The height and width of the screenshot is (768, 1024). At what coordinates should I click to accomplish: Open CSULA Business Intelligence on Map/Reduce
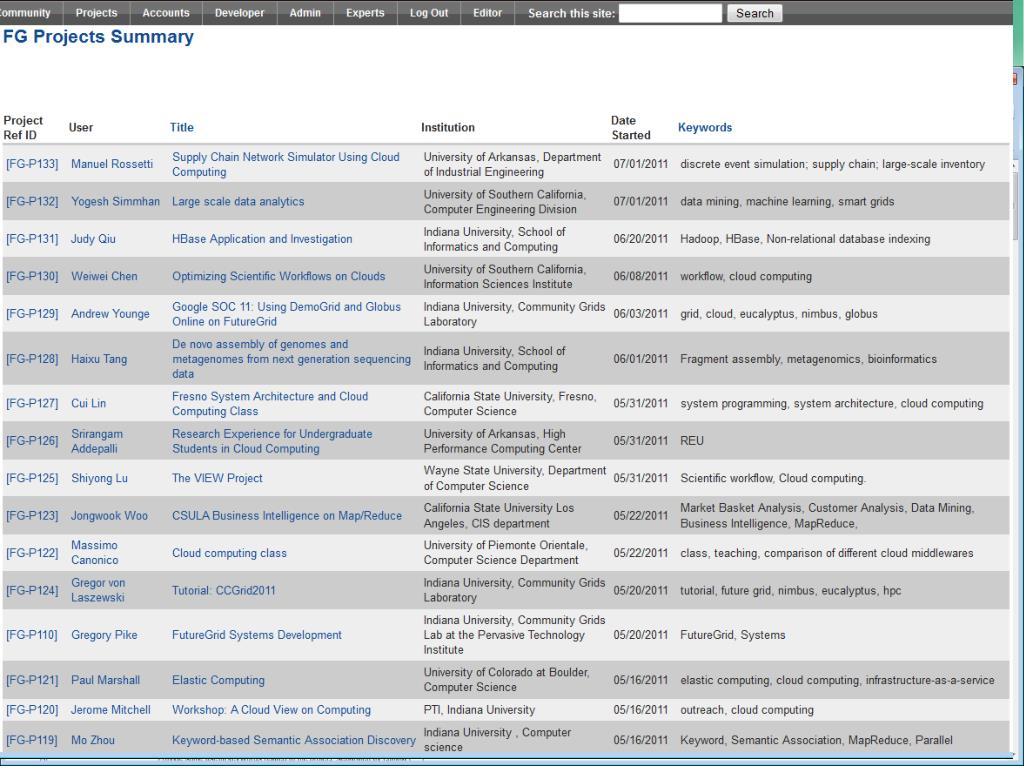pos(287,516)
